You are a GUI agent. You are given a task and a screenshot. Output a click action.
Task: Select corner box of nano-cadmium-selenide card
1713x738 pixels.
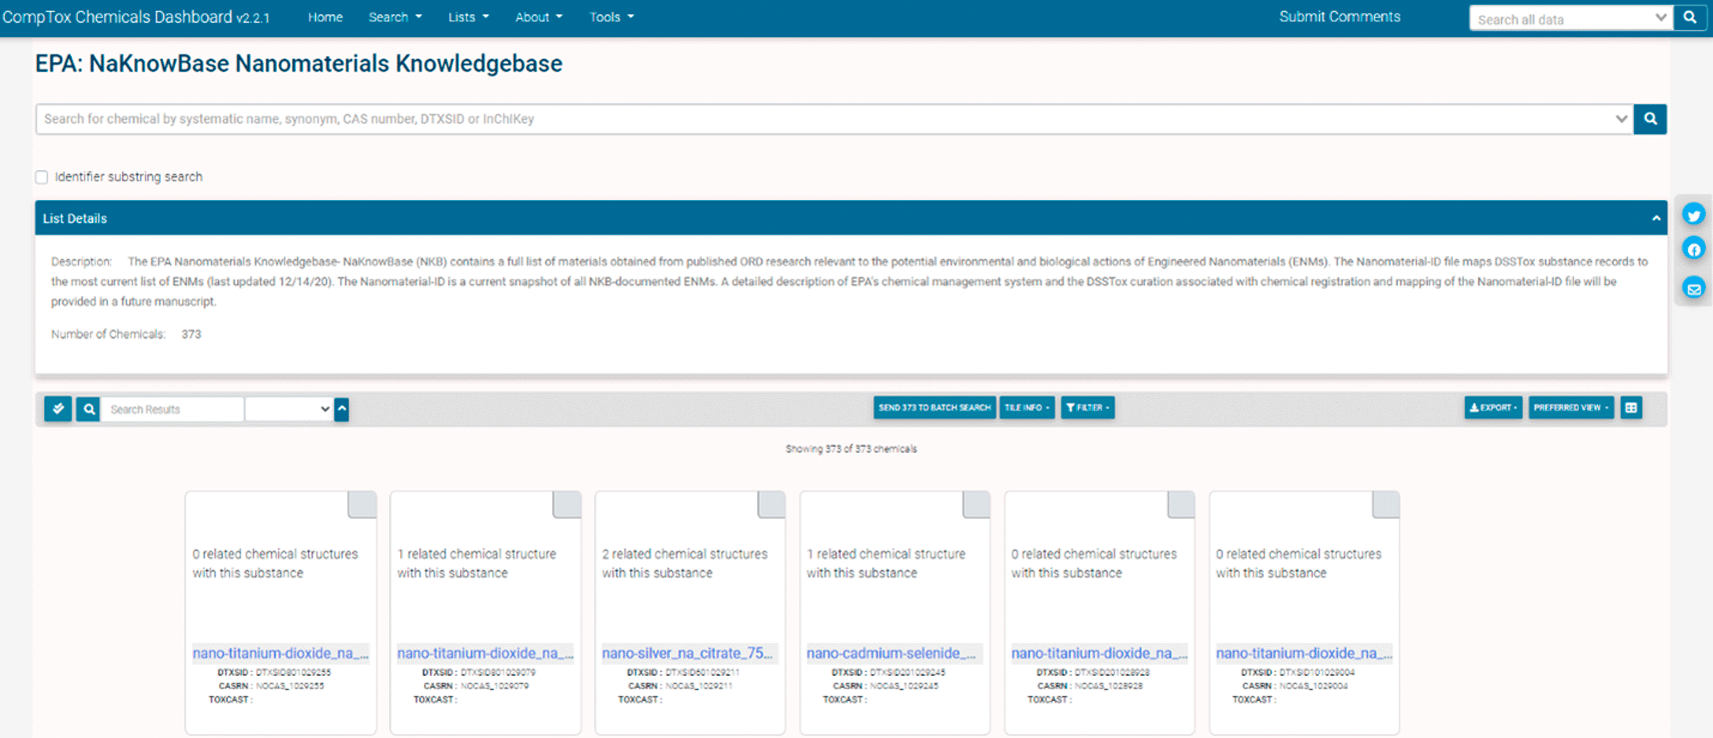(x=976, y=504)
